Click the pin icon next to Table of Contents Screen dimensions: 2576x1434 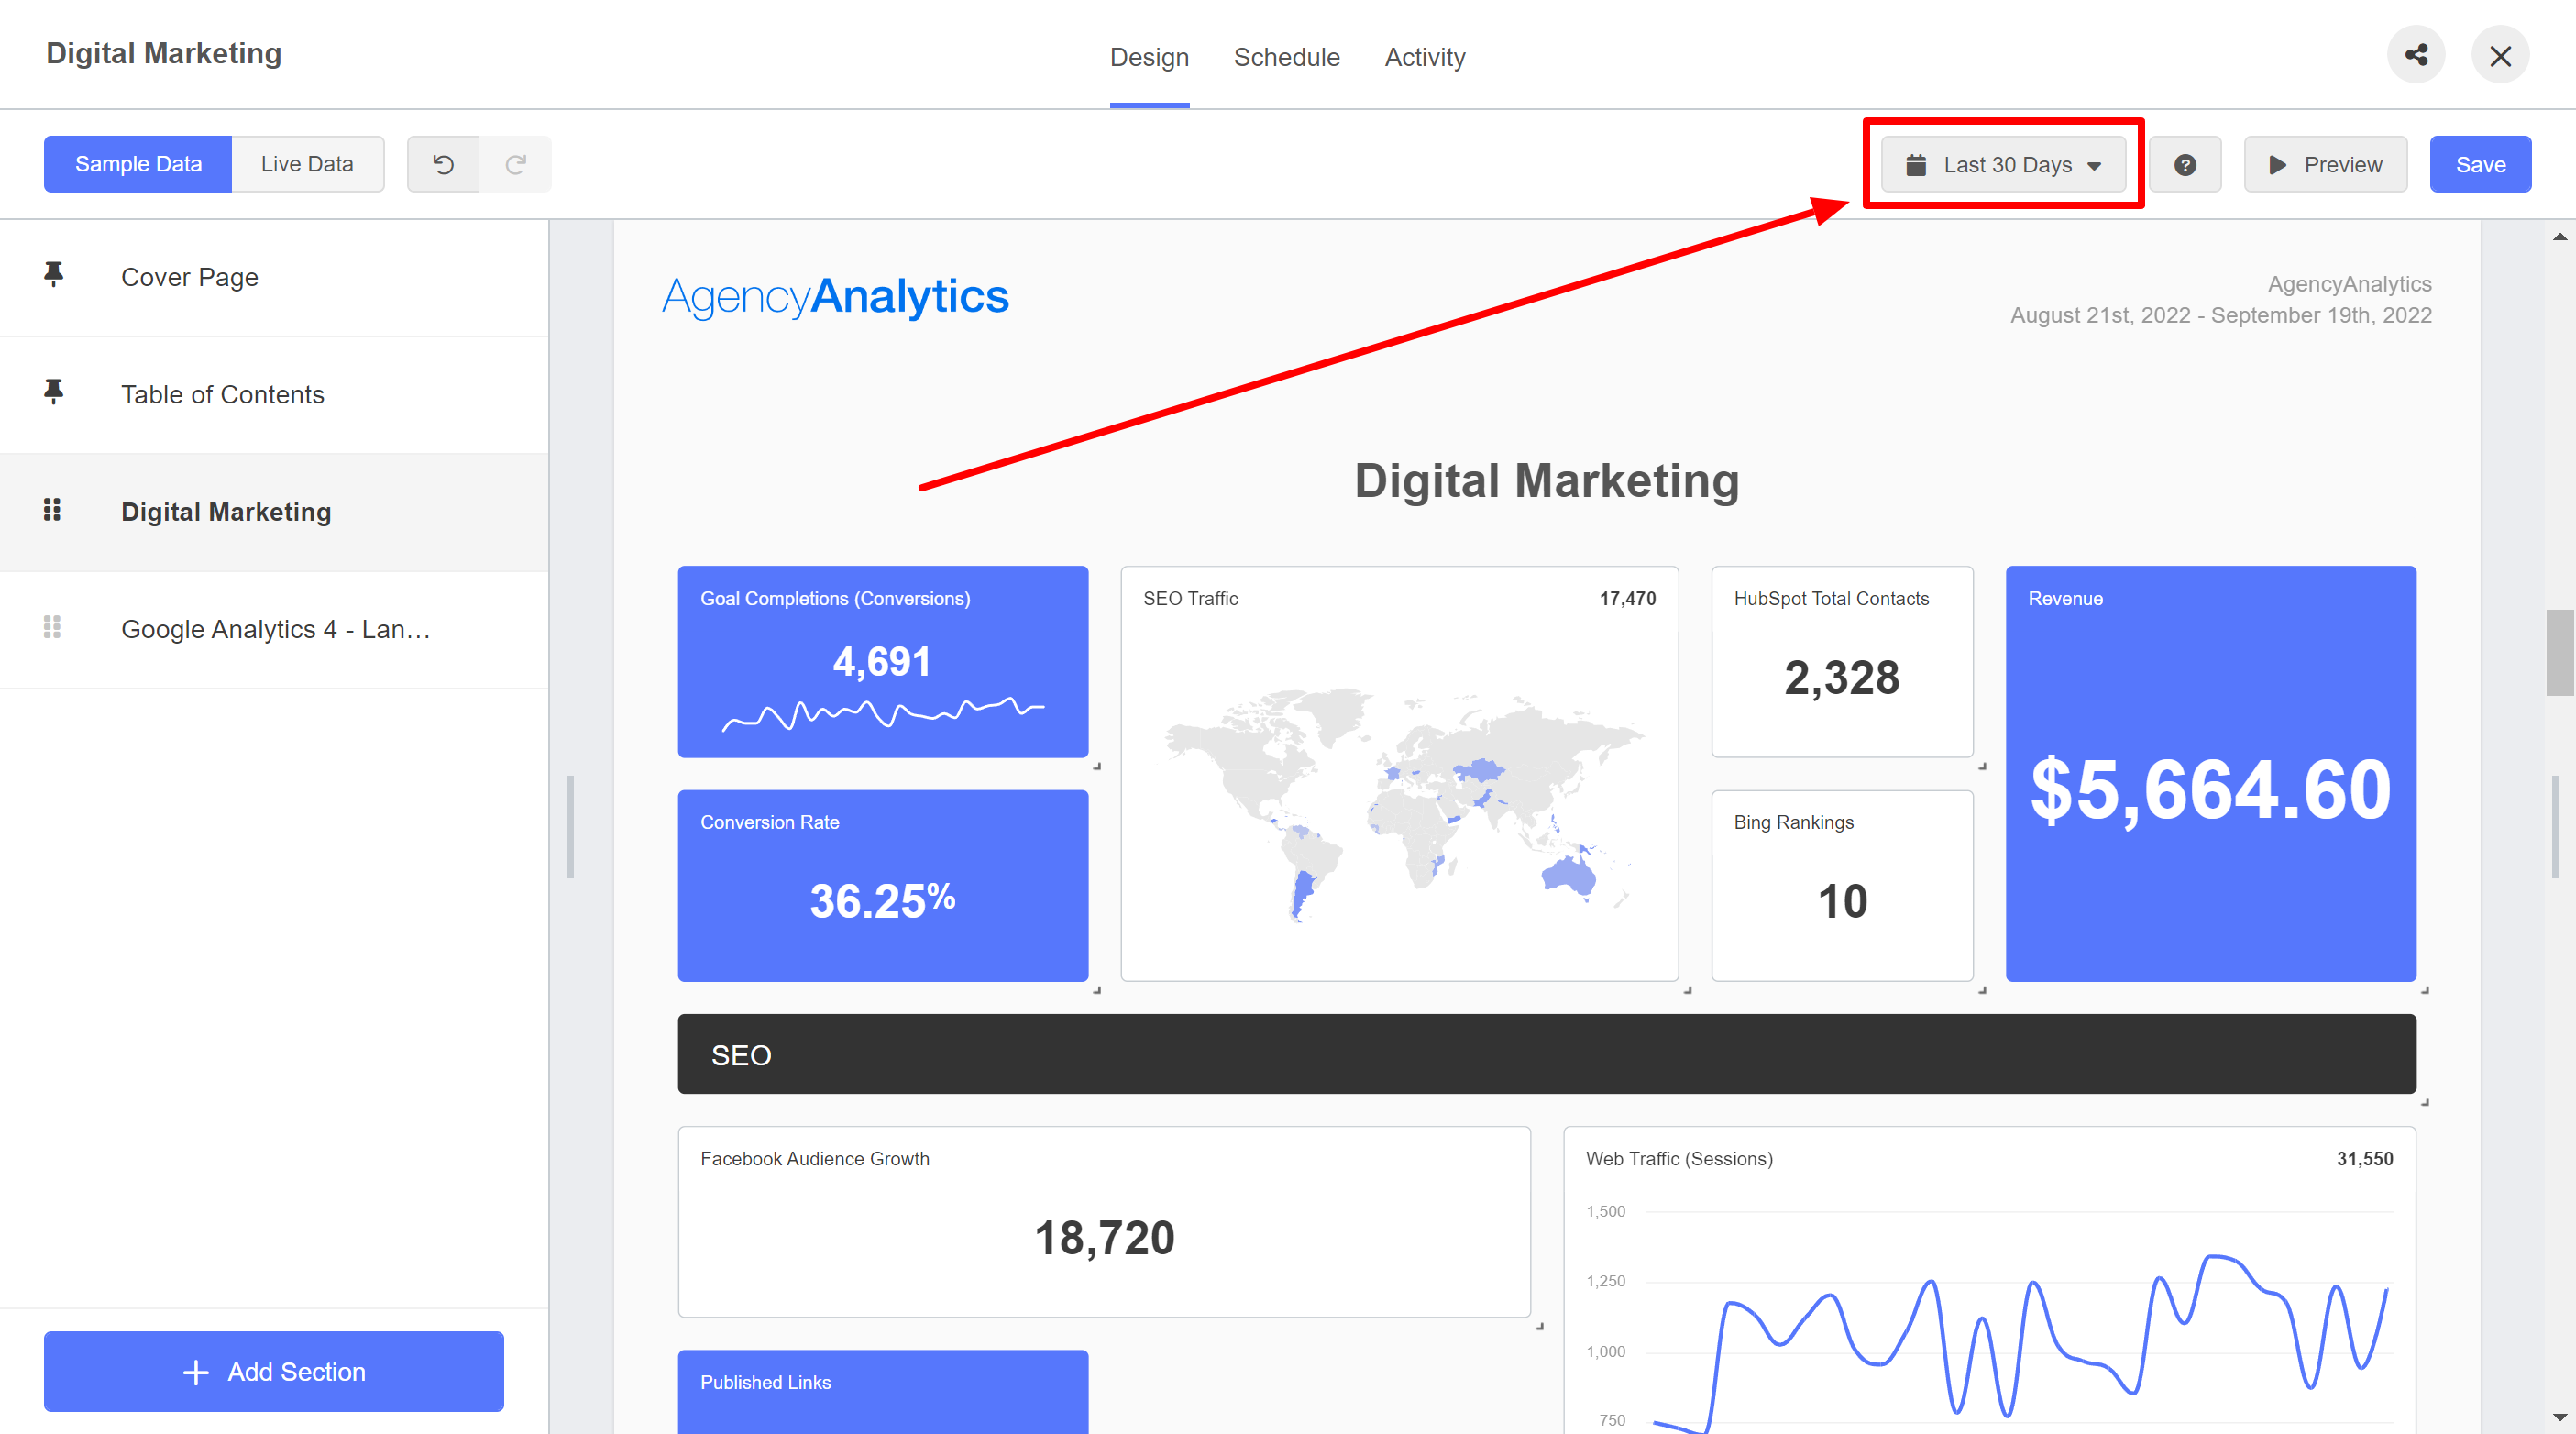pos(53,392)
